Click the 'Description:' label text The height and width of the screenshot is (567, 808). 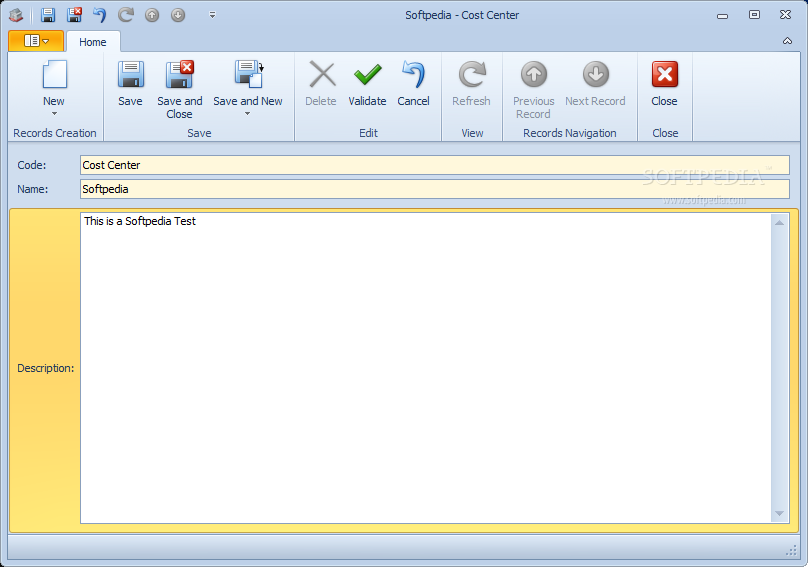pos(45,368)
